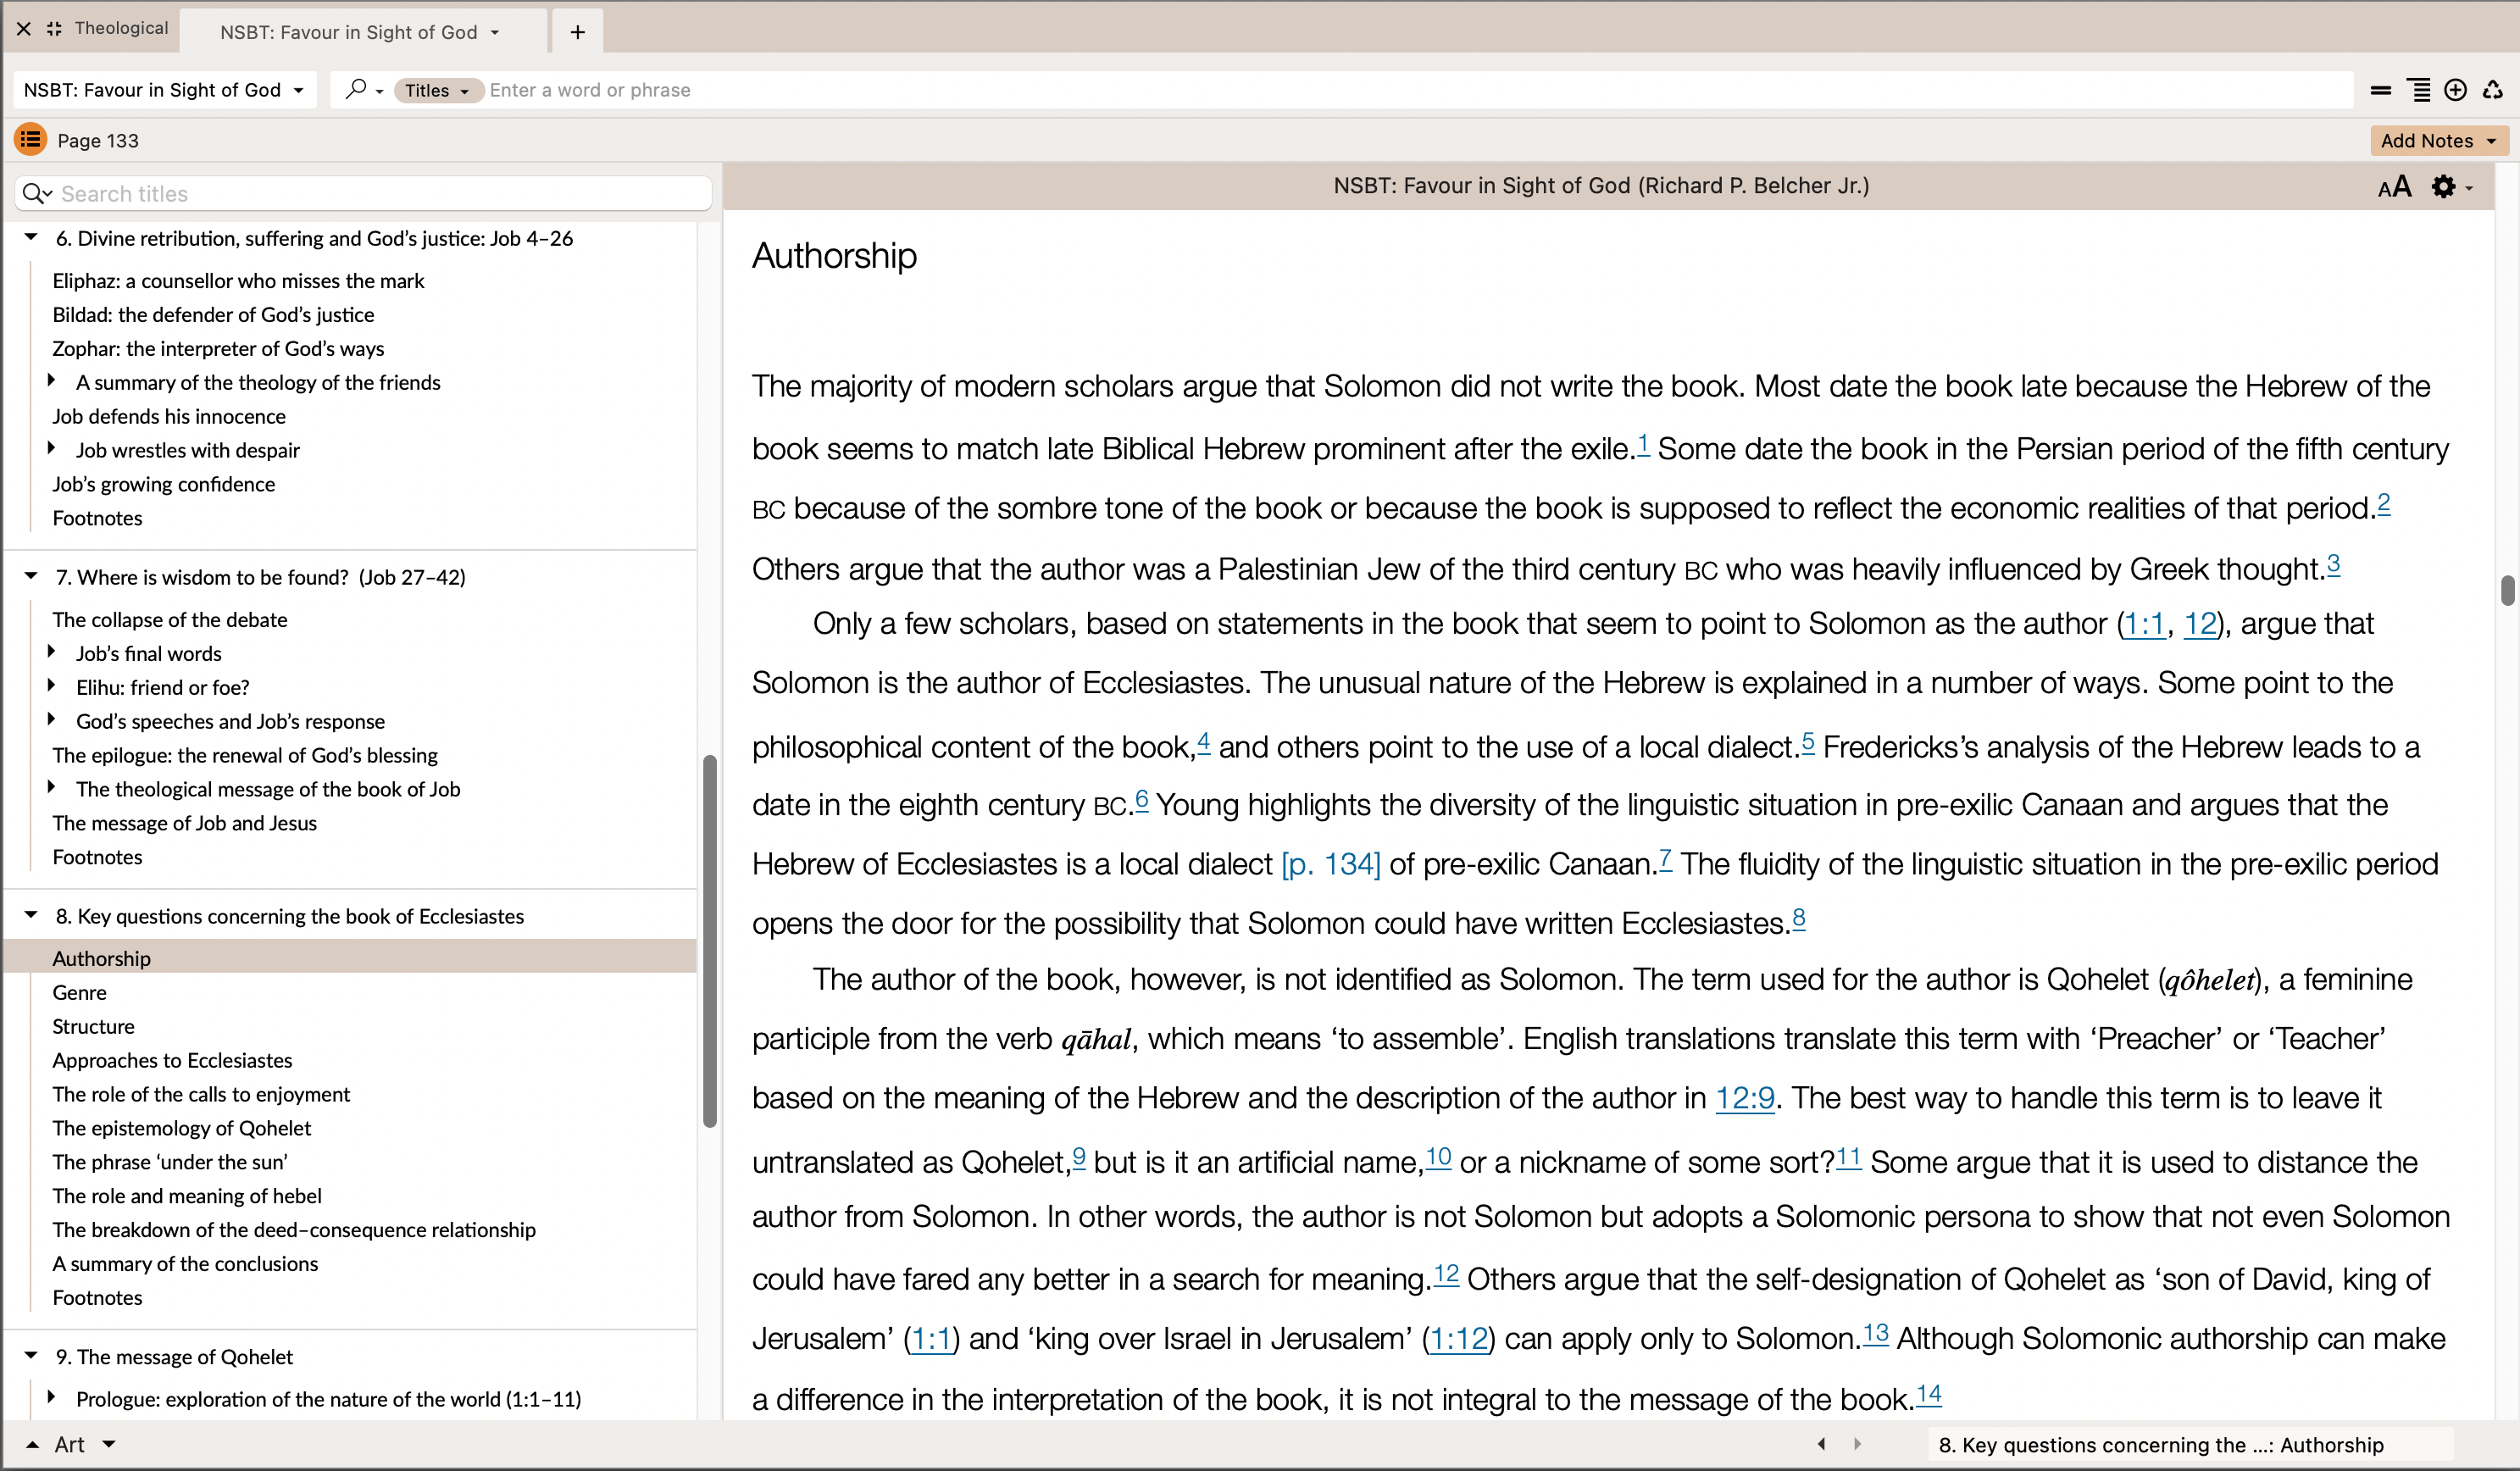Collapse chapter 9 The message of Qohelet
The width and height of the screenshot is (2520, 1471).
click(31, 1356)
